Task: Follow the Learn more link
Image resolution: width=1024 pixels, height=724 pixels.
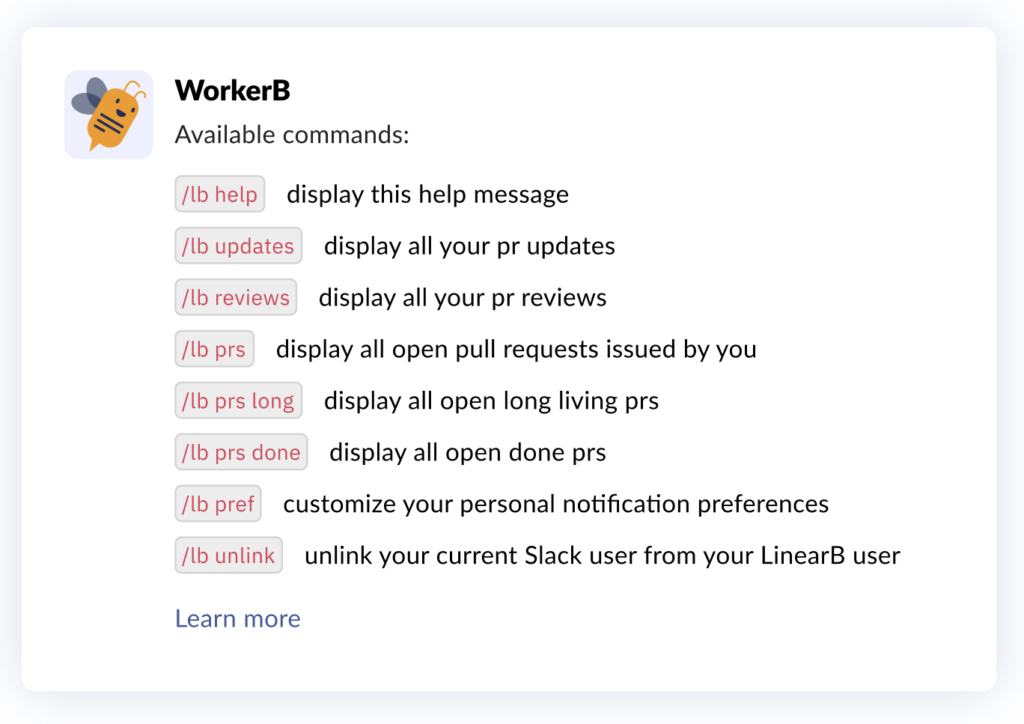Action: [238, 618]
